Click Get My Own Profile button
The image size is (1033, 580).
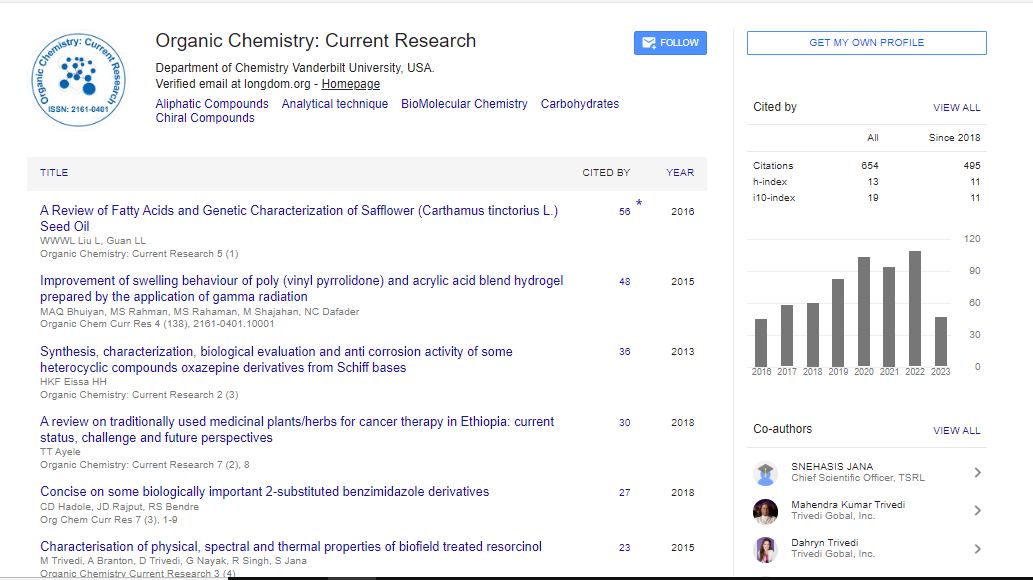click(866, 43)
